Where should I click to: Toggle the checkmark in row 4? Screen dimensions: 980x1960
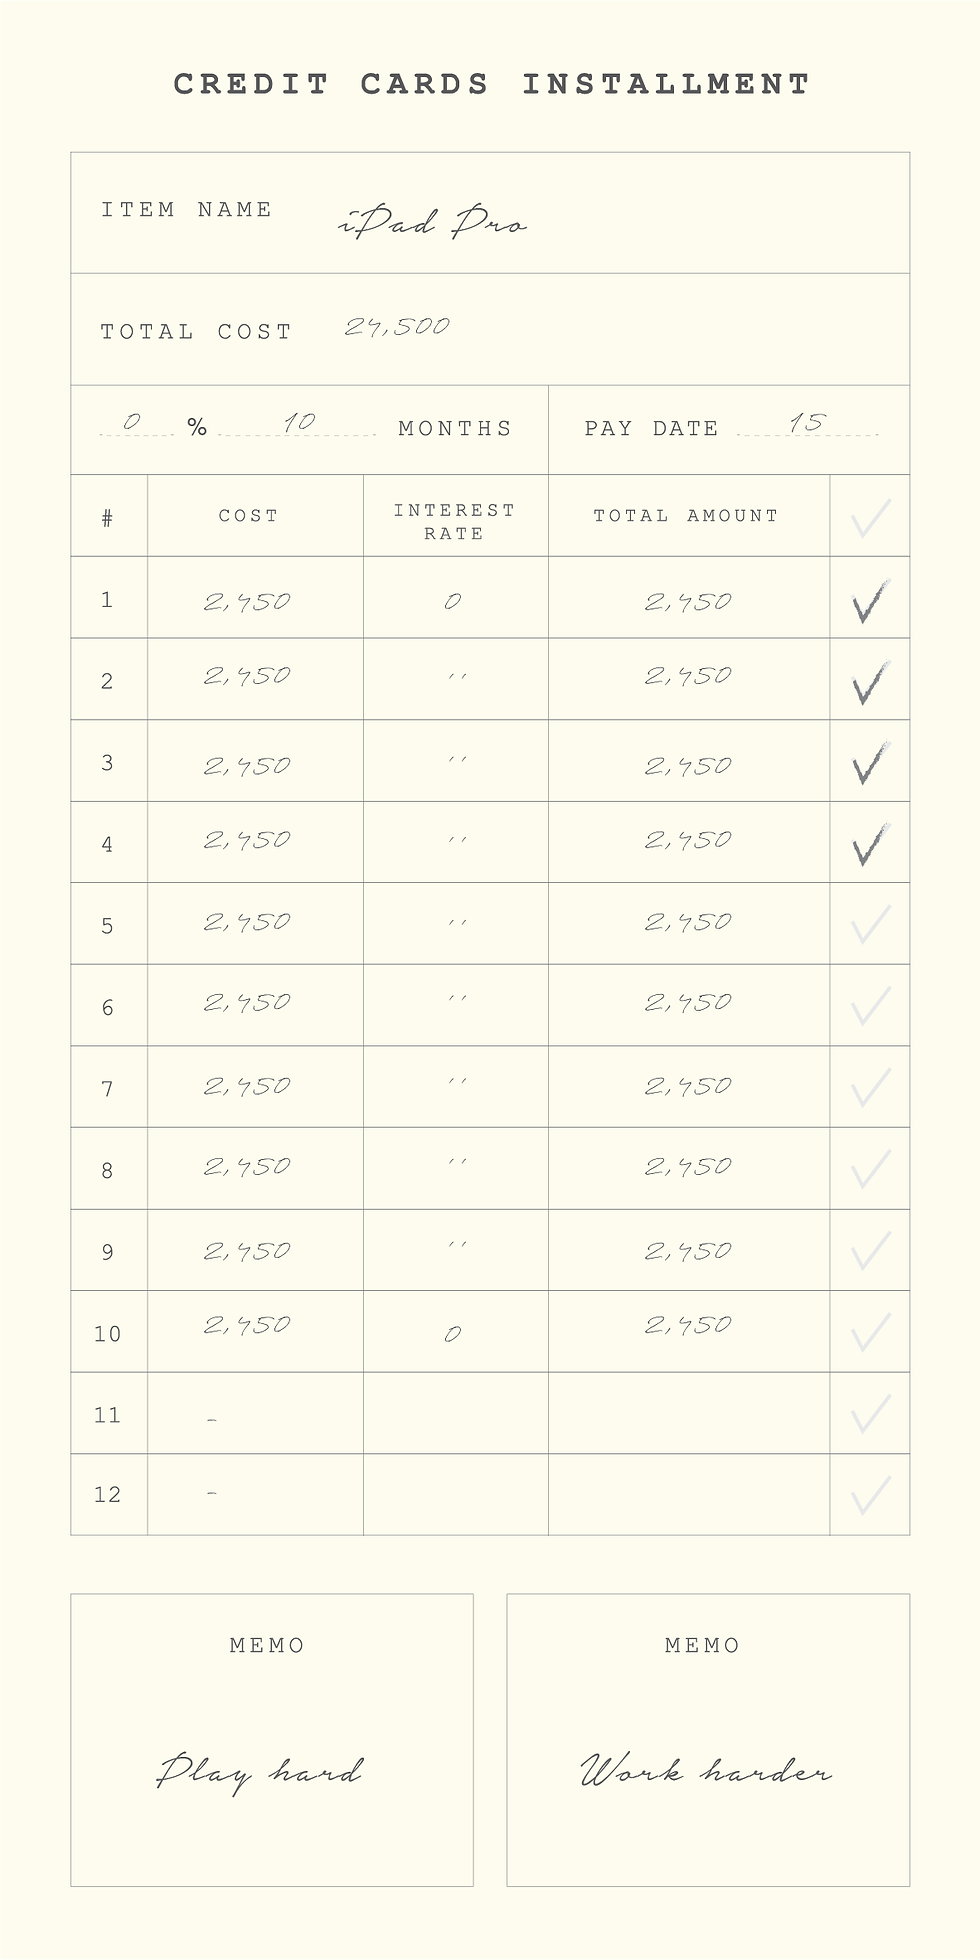870,845
